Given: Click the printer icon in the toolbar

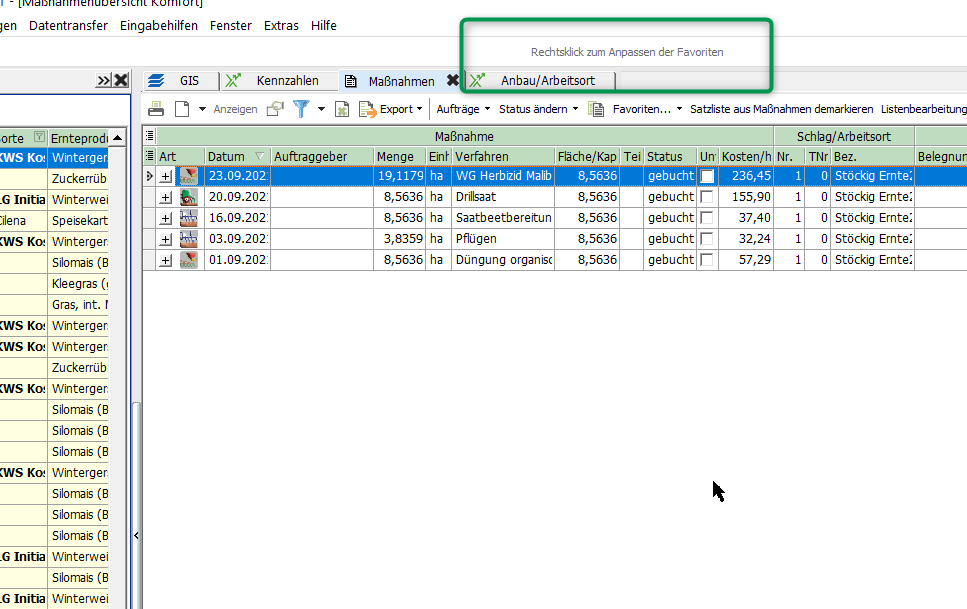Looking at the screenshot, I should (156, 109).
